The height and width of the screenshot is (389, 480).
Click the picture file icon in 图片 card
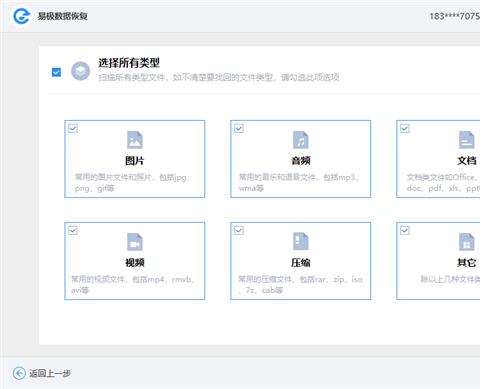pos(135,140)
